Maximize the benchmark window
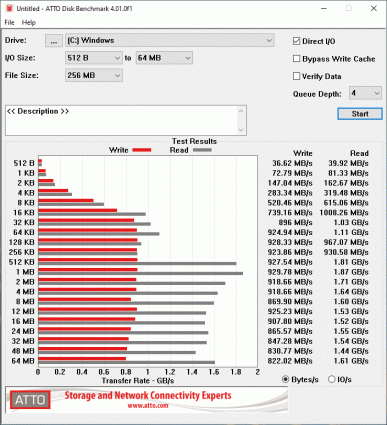 pyautogui.click(x=348, y=8)
